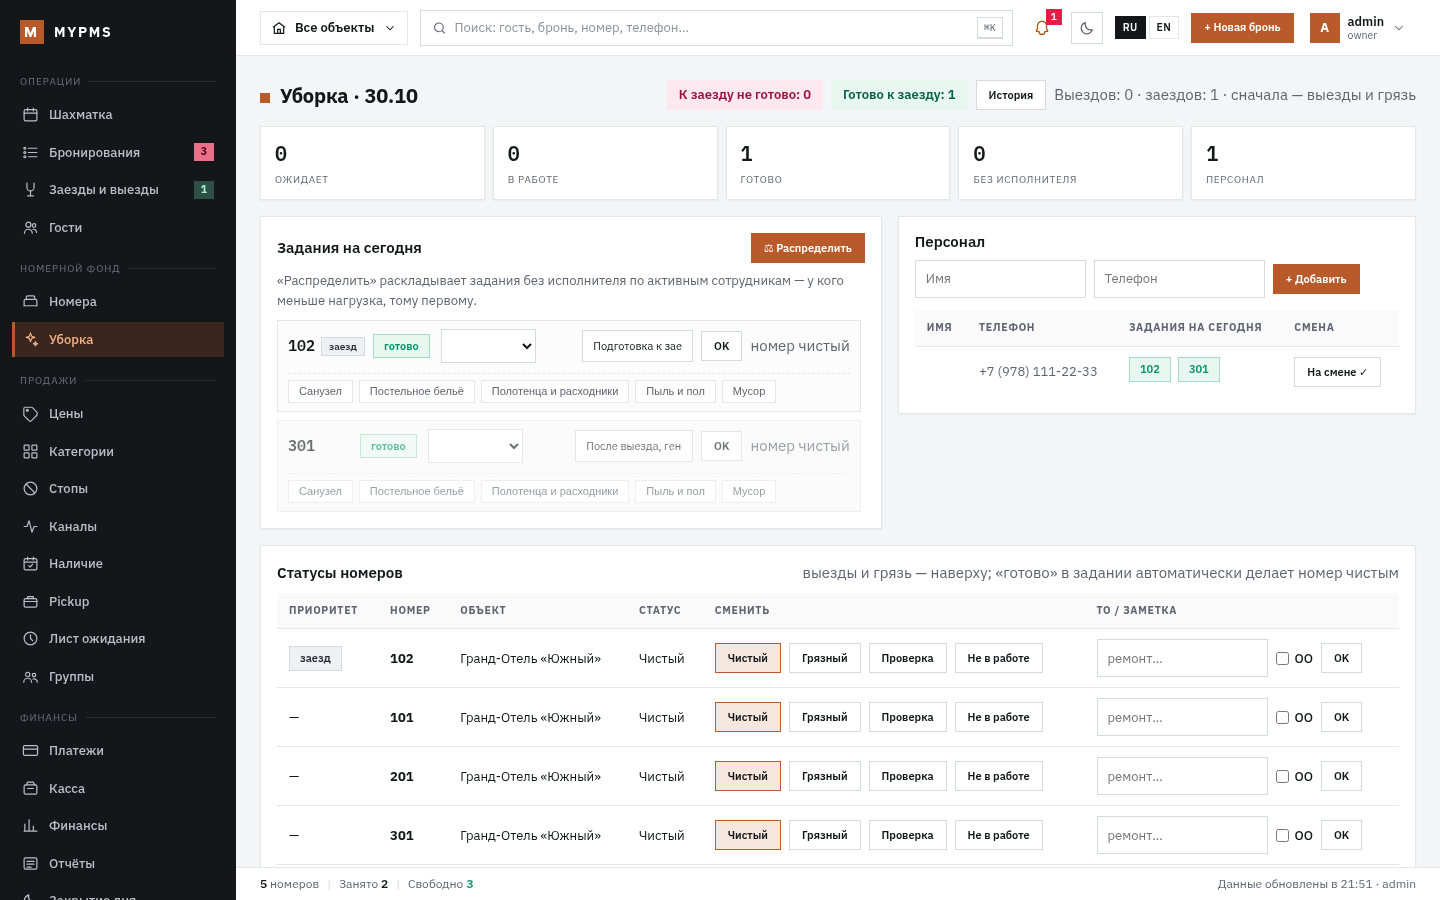Click the Цены tag icon
1440x900 pixels.
point(30,414)
